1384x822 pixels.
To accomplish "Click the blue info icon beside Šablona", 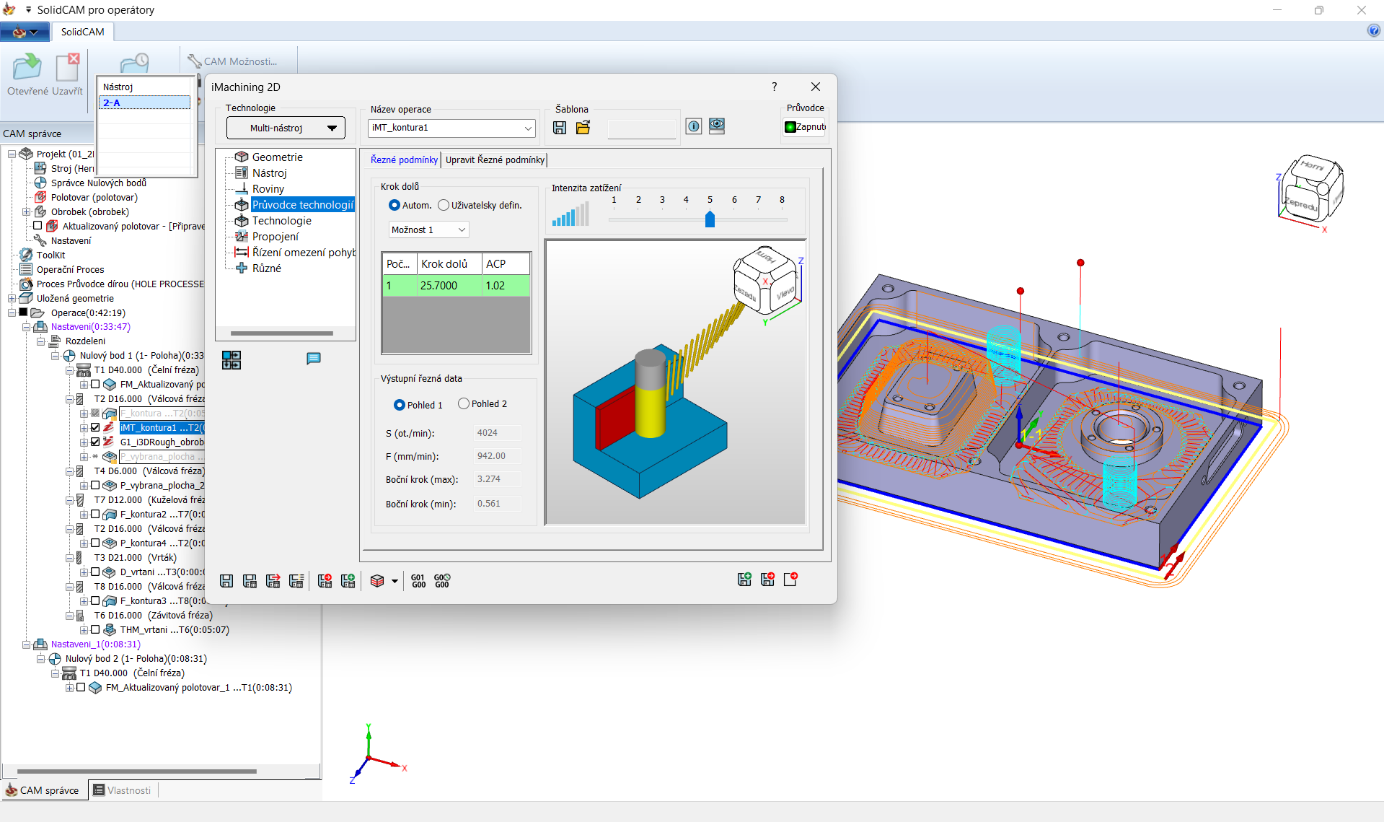I will tap(694, 126).
